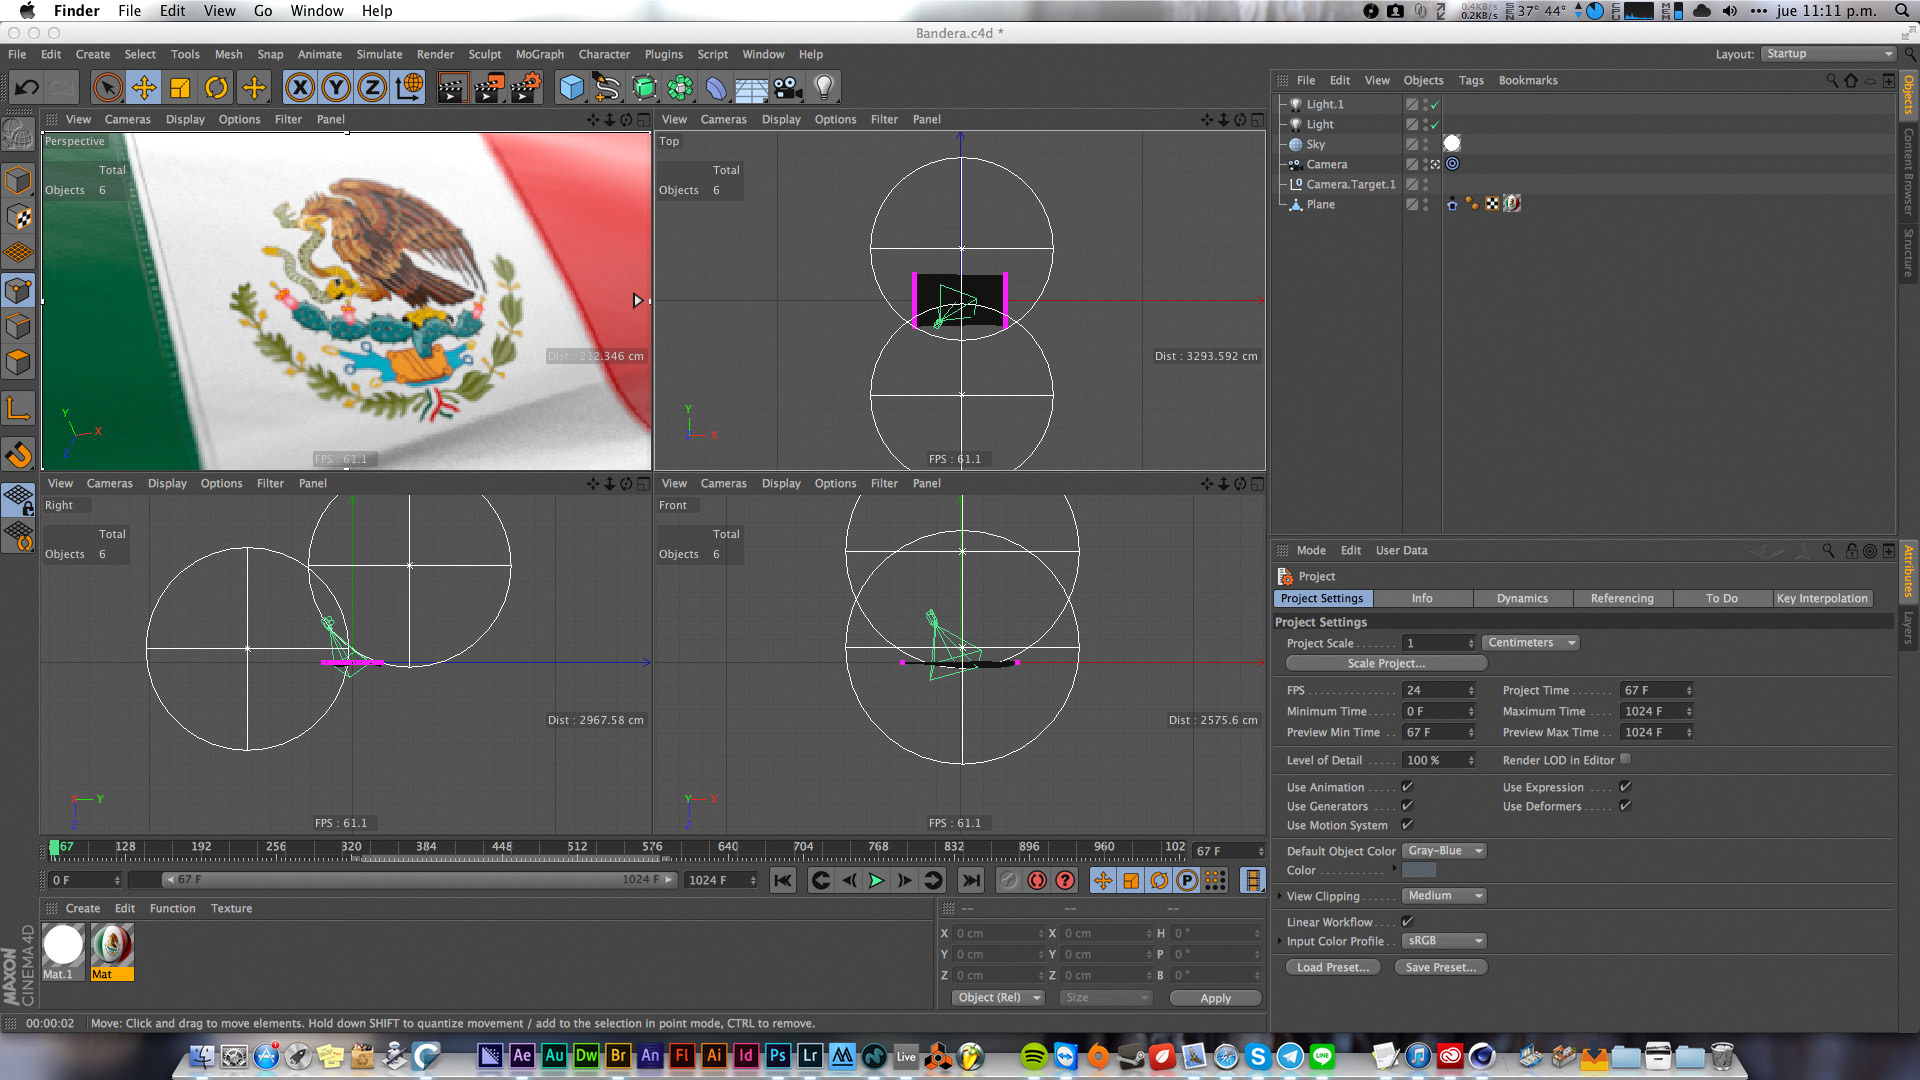Select the Rotate tool

pyautogui.click(x=216, y=88)
